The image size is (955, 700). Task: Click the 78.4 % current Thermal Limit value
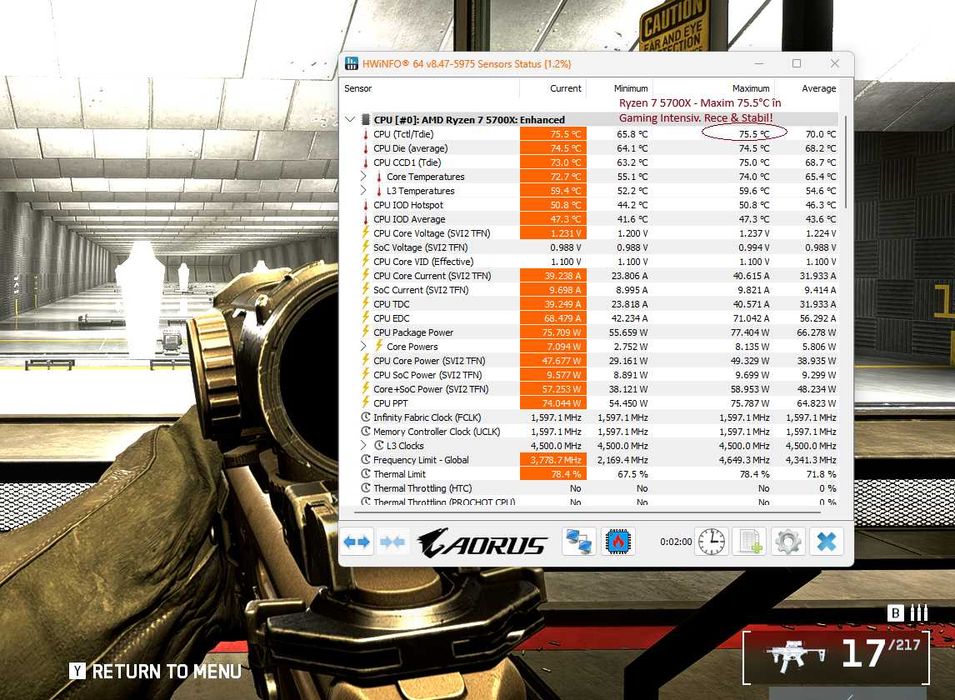coord(553,474)
